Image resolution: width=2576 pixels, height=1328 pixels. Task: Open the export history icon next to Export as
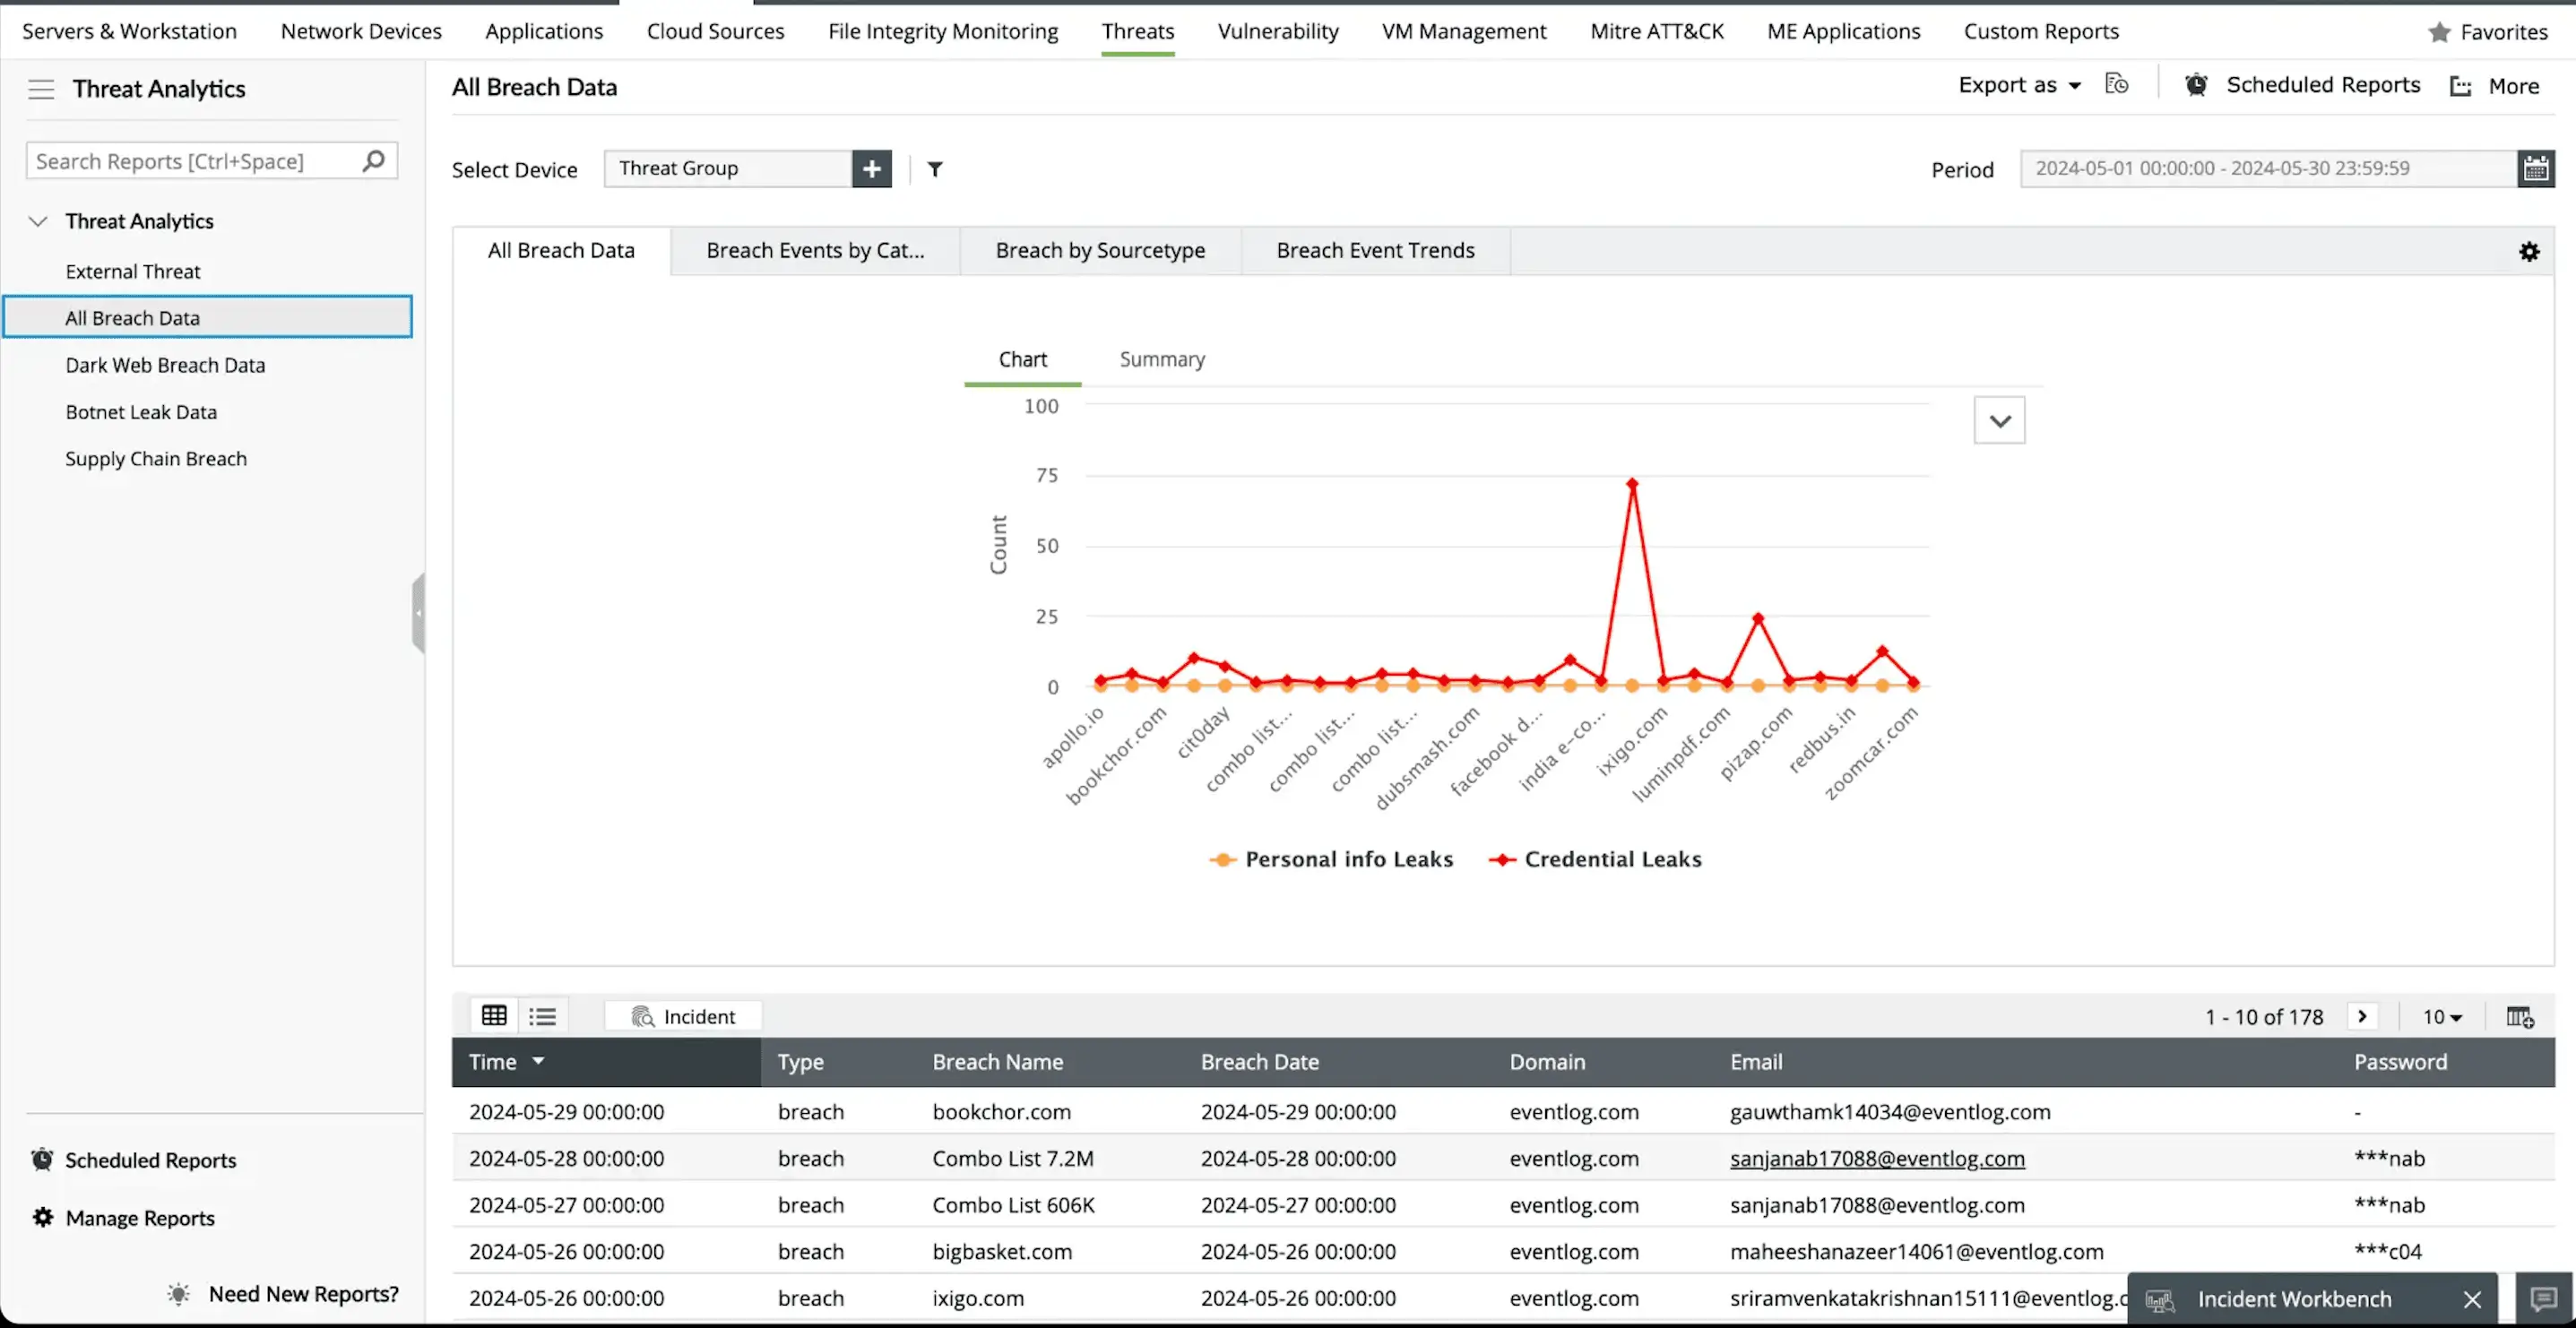click(x=2117, y=84)
